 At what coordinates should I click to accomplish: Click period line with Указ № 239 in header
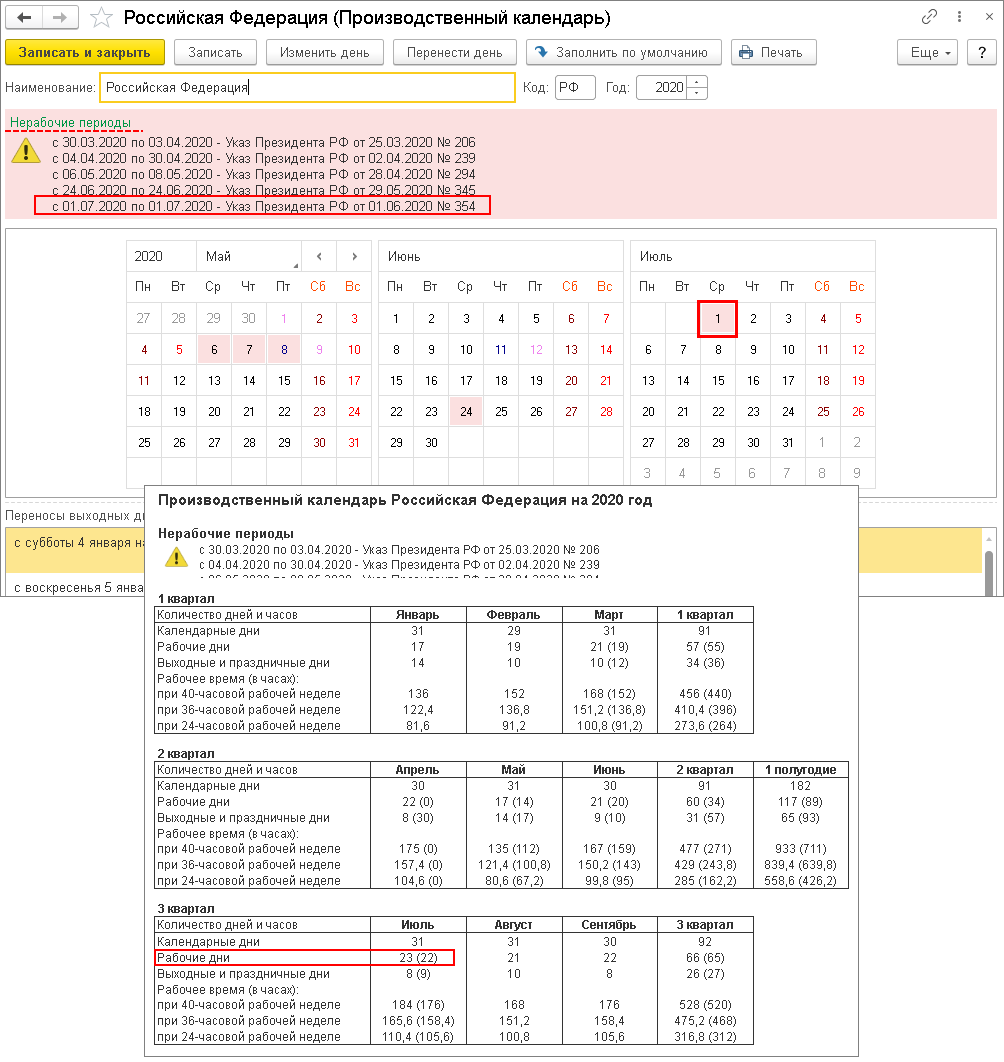tap(264, 158)
